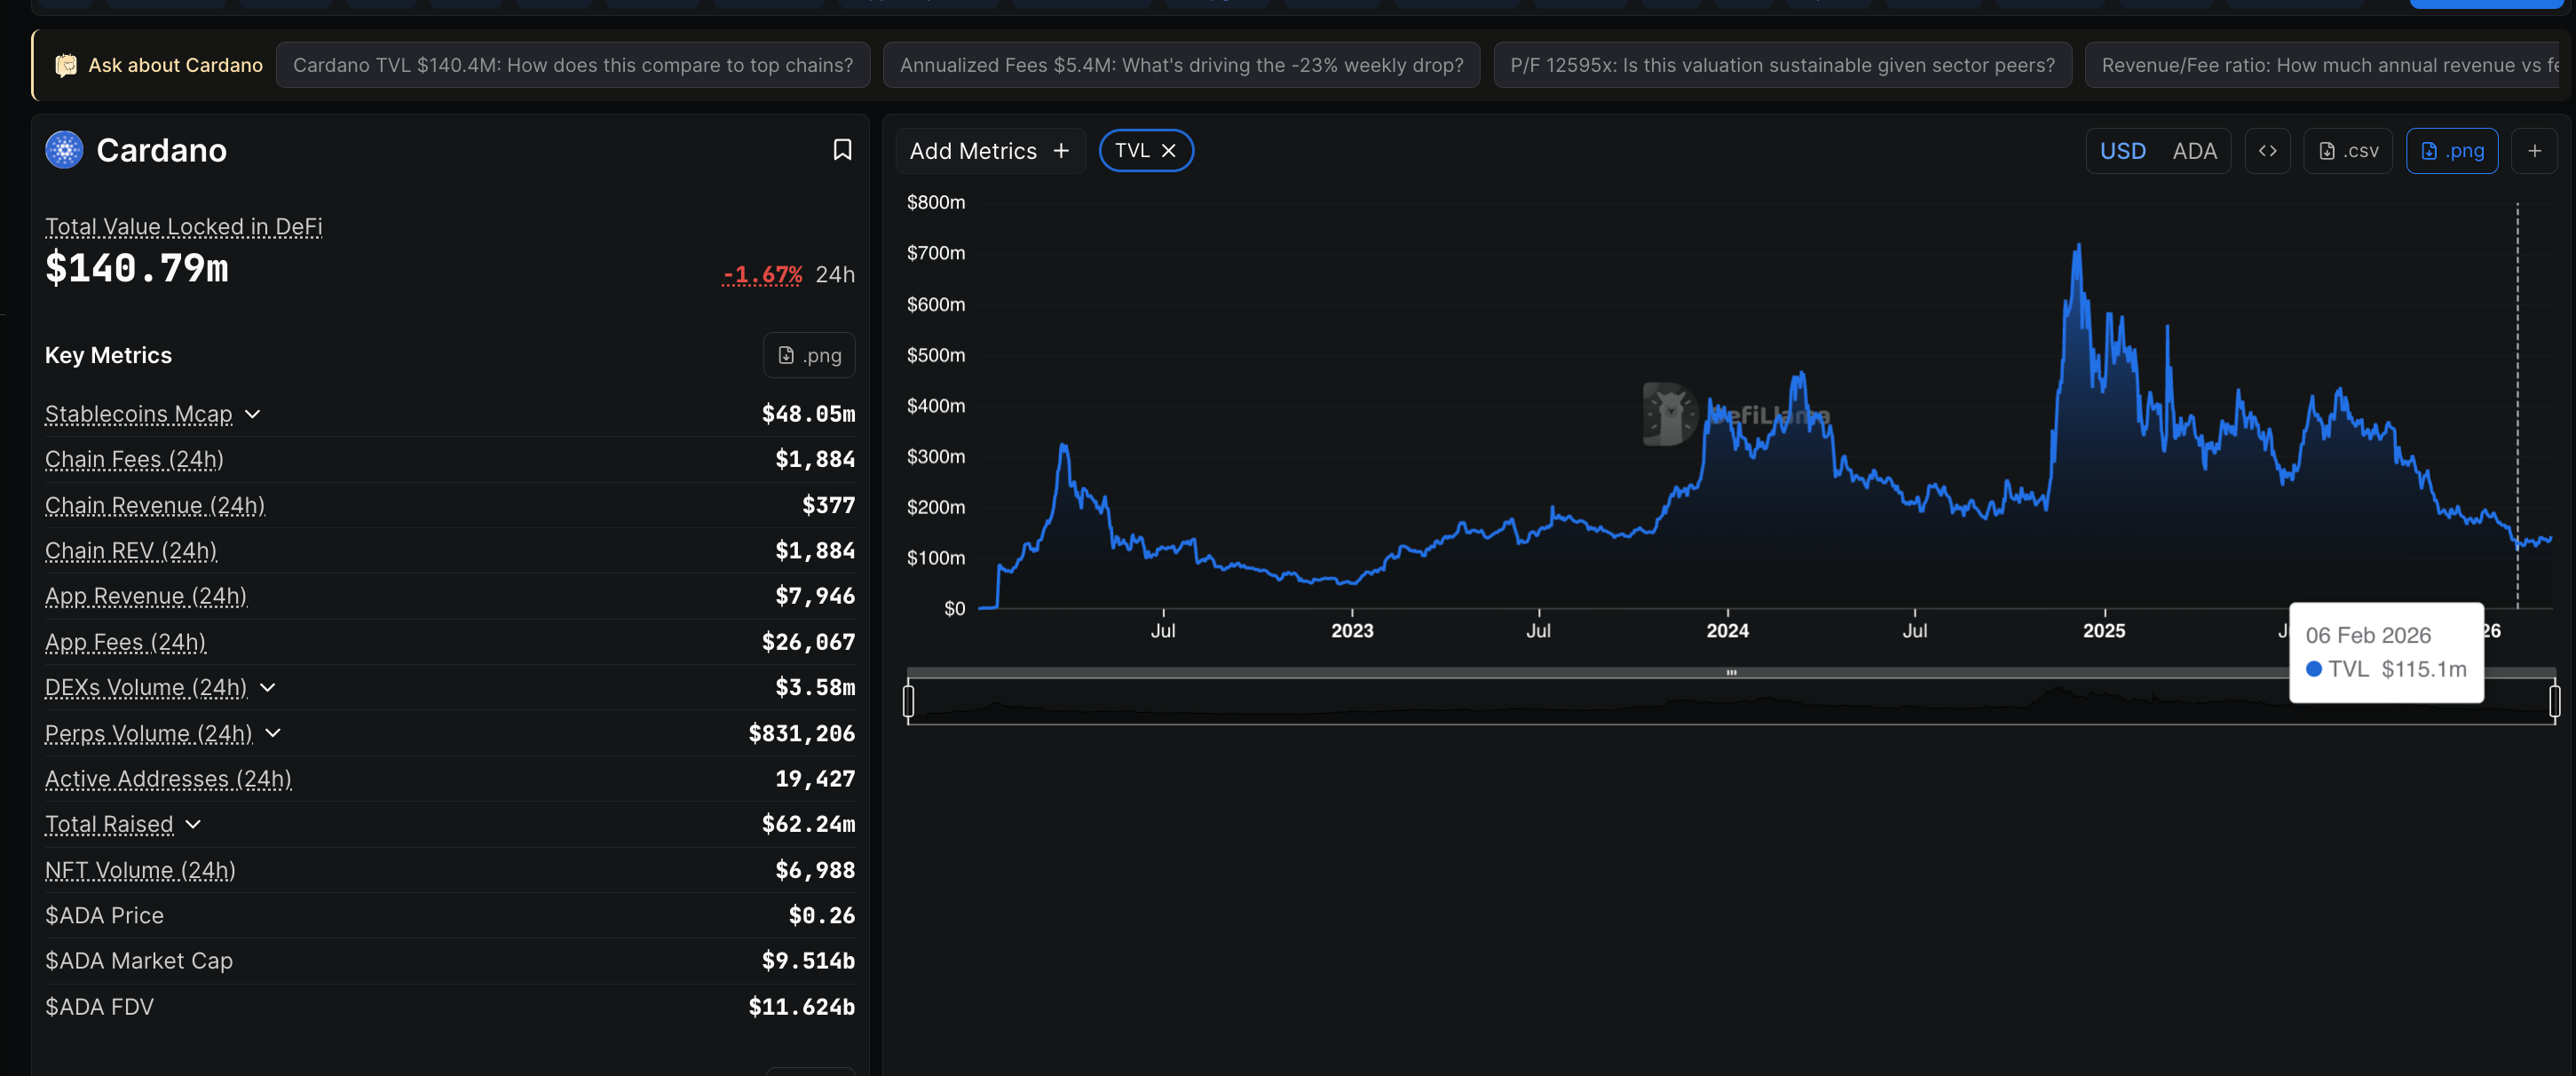Screen dimensions: 2576x1076
Task: Download the chart as .png
Action: [2452, 150]
